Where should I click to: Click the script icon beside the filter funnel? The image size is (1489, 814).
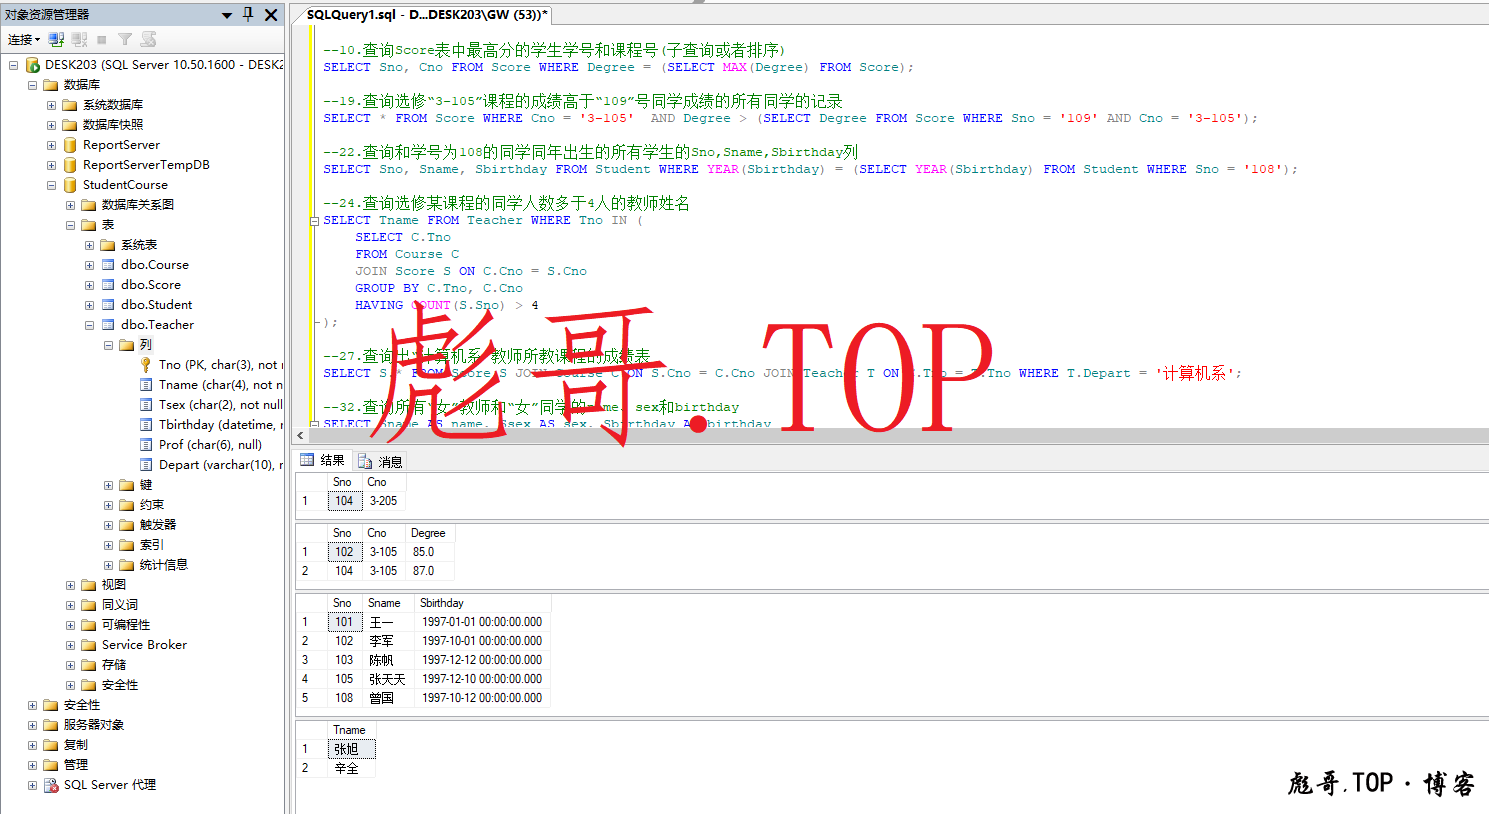[x=148, y=39]
